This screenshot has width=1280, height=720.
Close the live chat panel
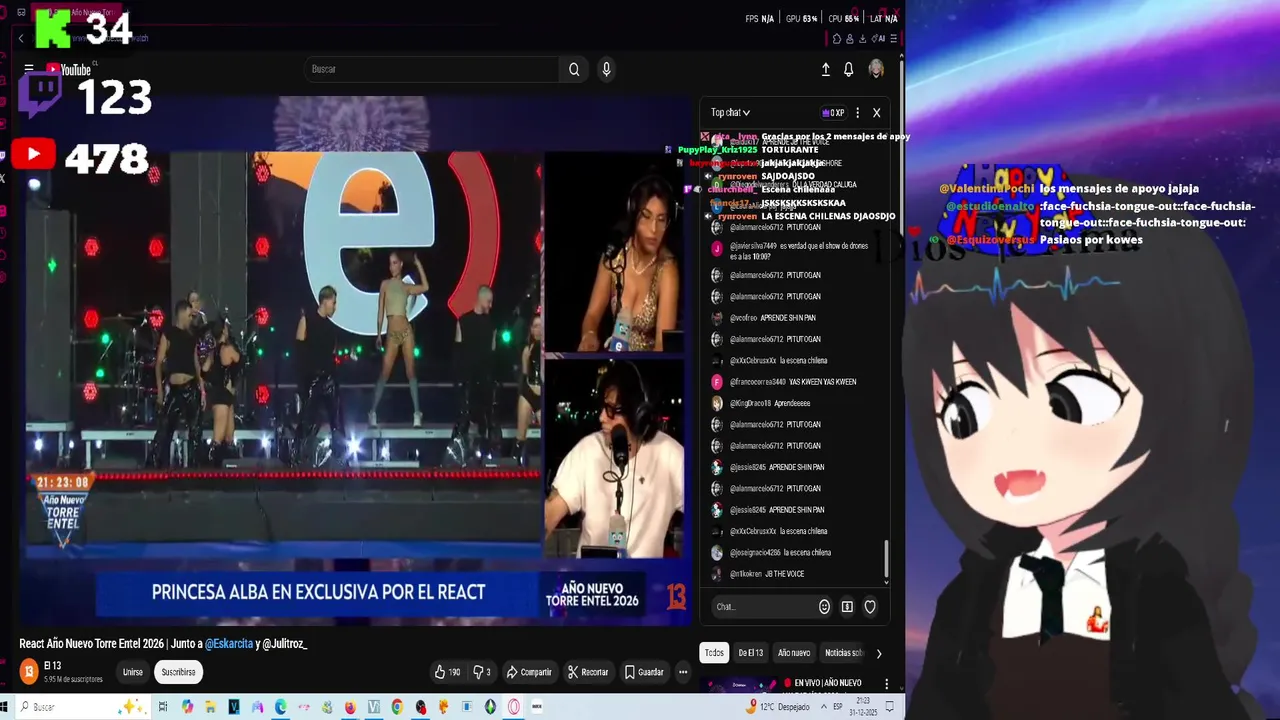click(876, 113)
